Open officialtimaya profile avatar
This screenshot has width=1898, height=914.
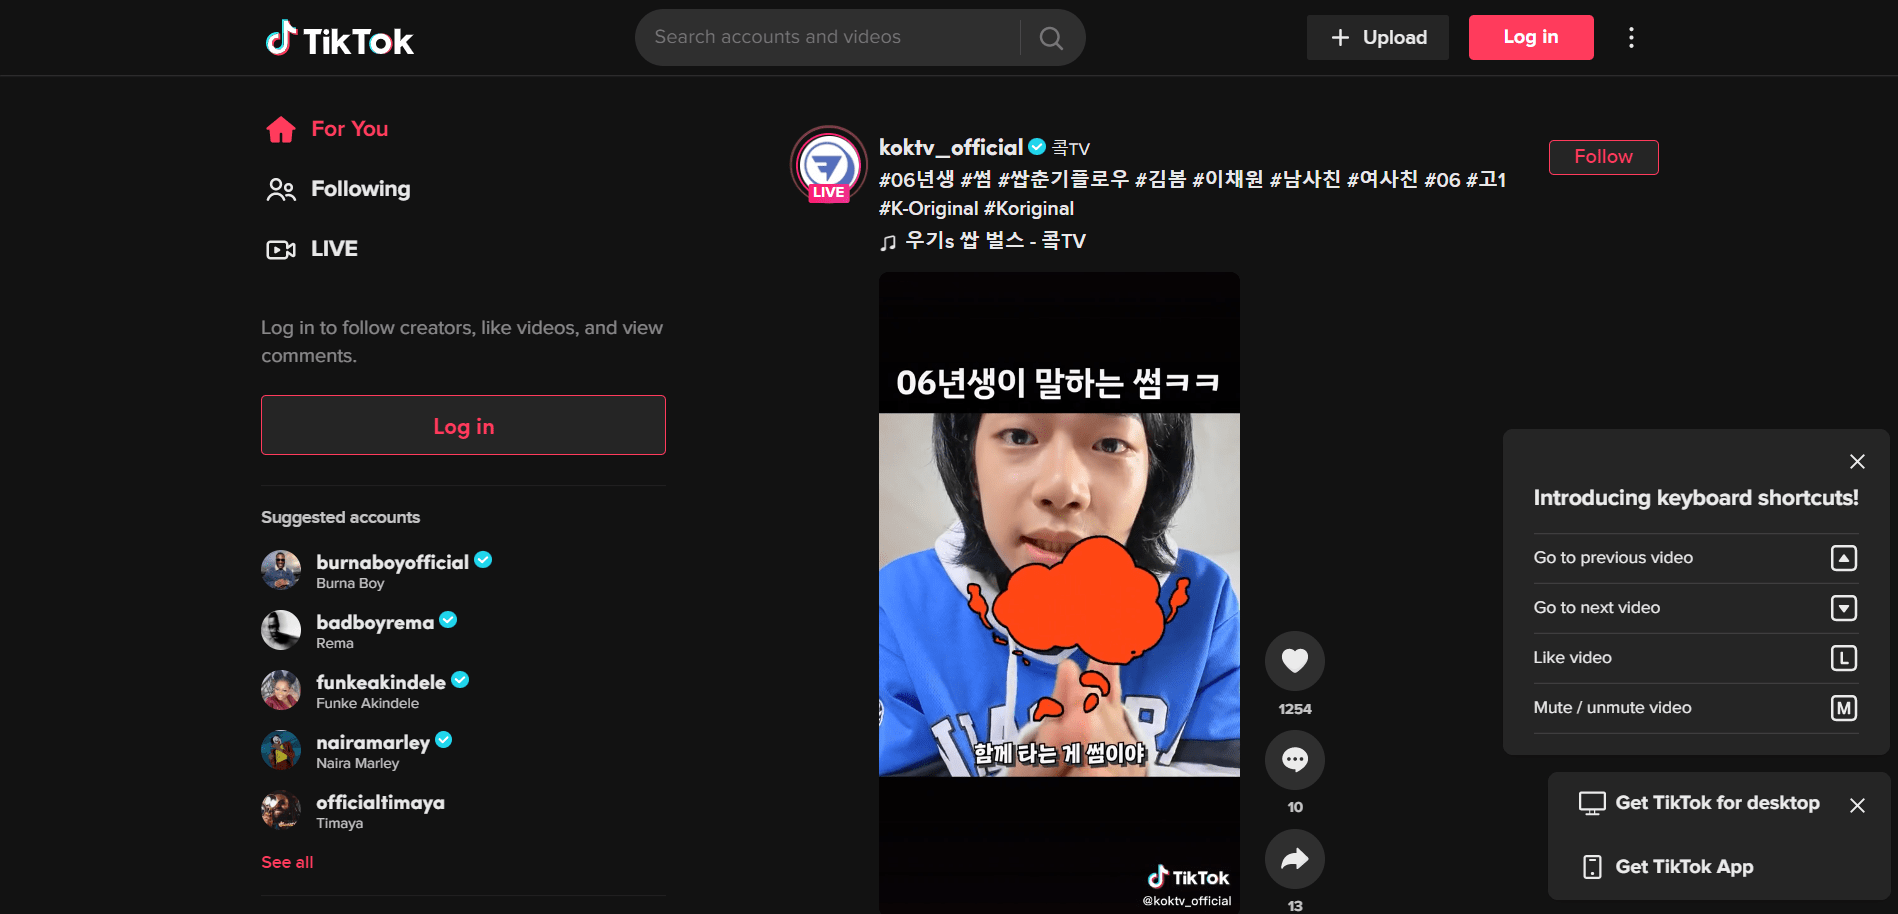click(x=281, y=810)
